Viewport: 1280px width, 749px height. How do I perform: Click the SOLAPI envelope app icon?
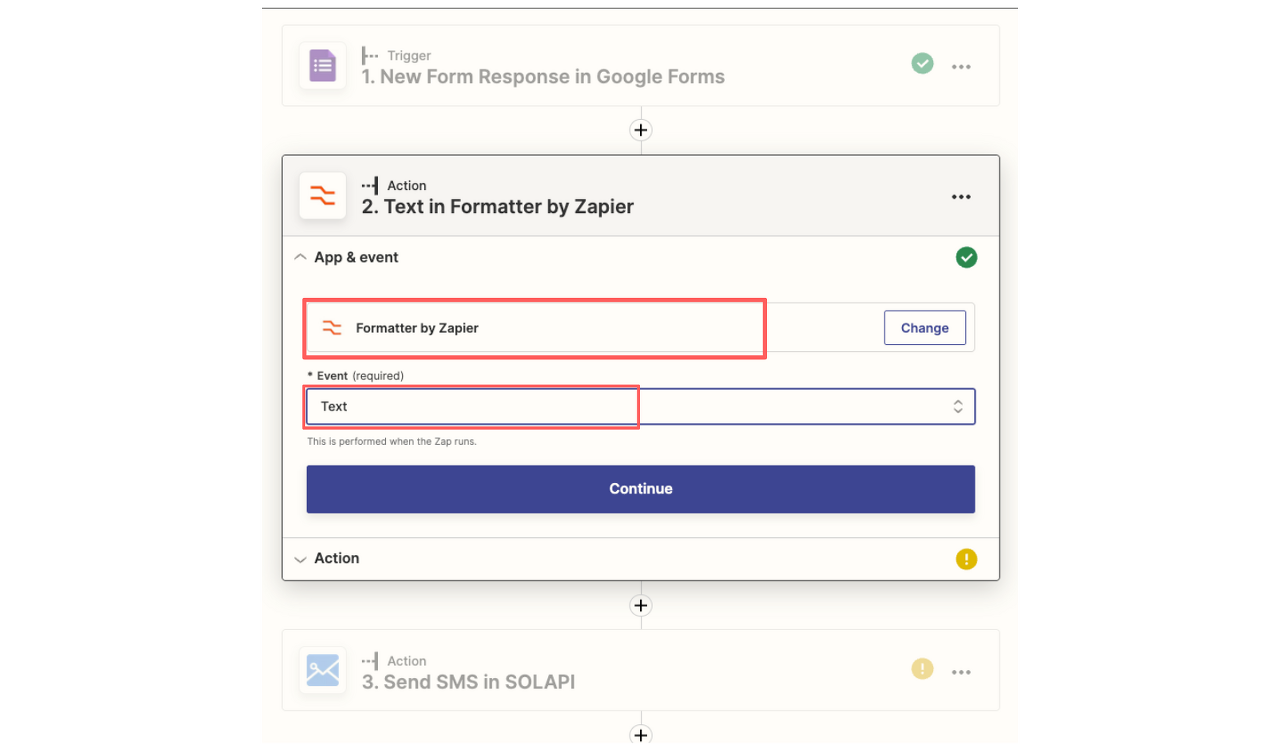coord(323,670)
